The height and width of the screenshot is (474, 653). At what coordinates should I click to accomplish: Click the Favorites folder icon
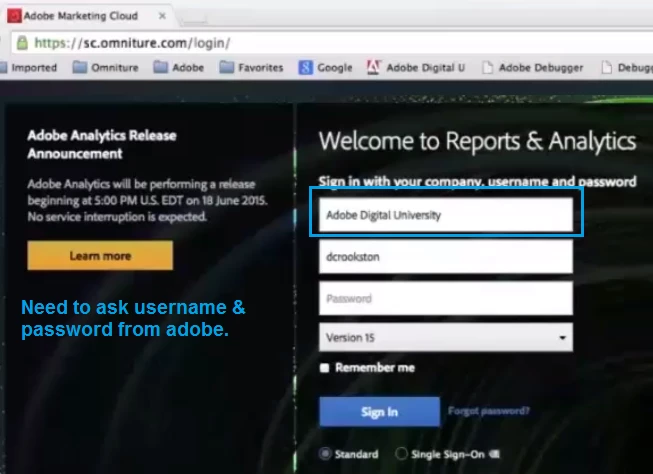227,67
